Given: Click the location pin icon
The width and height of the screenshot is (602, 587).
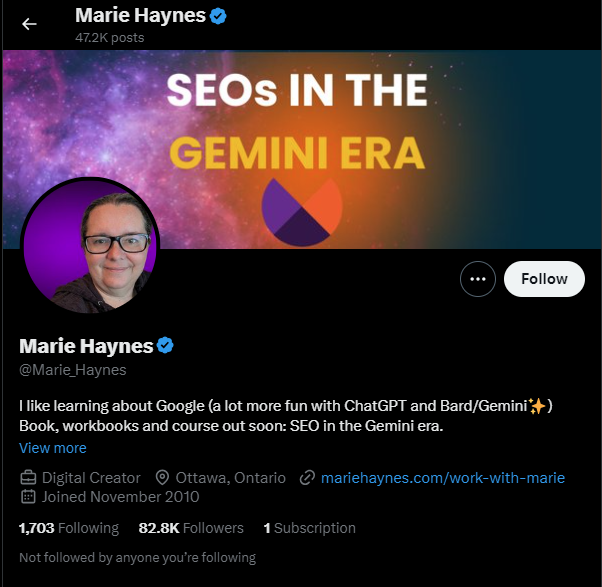Looking at the screenshot, I should (x=162, y=478).
